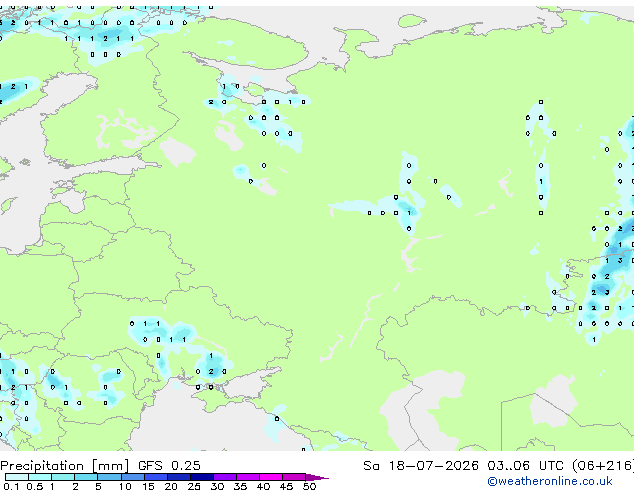Click the lightest 0.1 mm legend swatch
This screenshot has width=634, height=490.
pyautogui.click(x=17, y=477)
